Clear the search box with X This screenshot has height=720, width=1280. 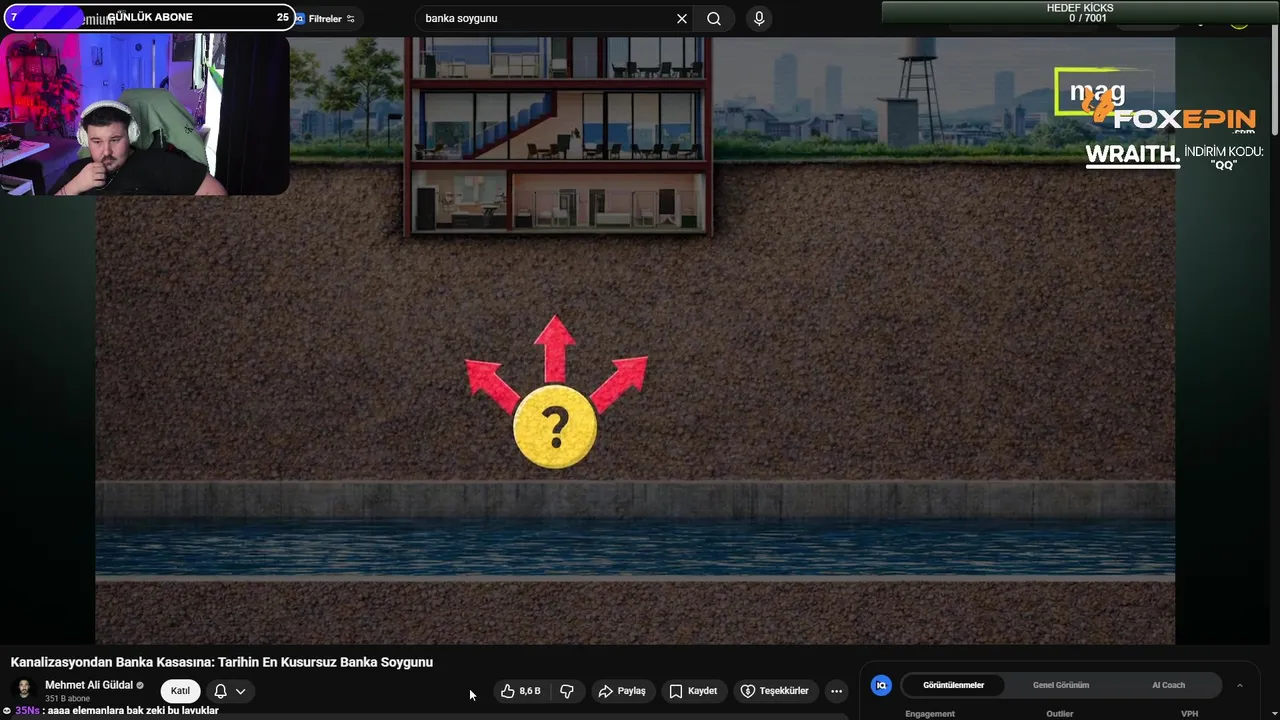click(x=682, y=18)
